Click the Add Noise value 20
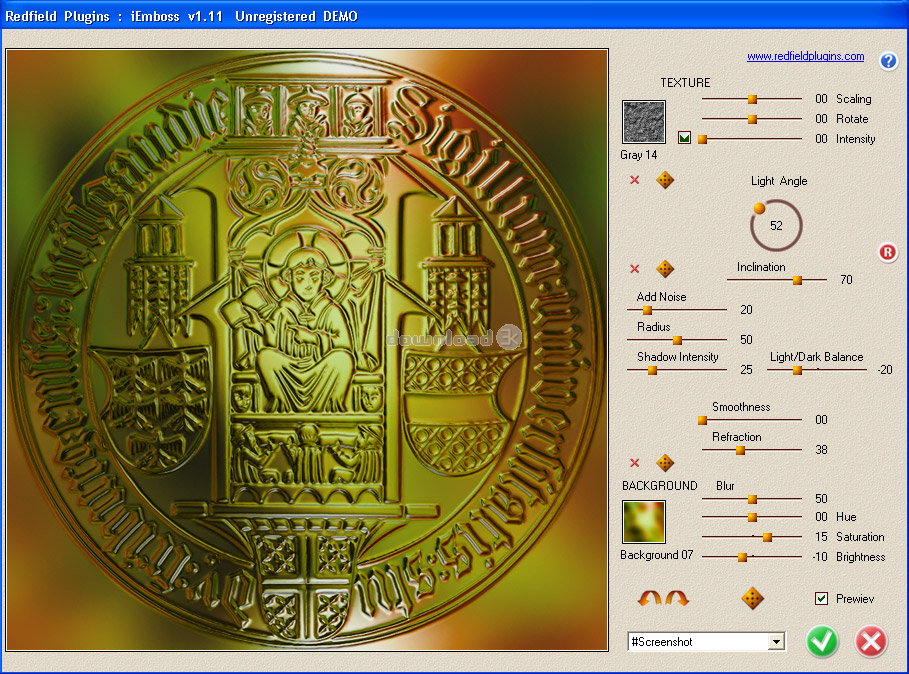Image resolution: width=909 pixels, height=674 pixels. (x=746, y=309)
